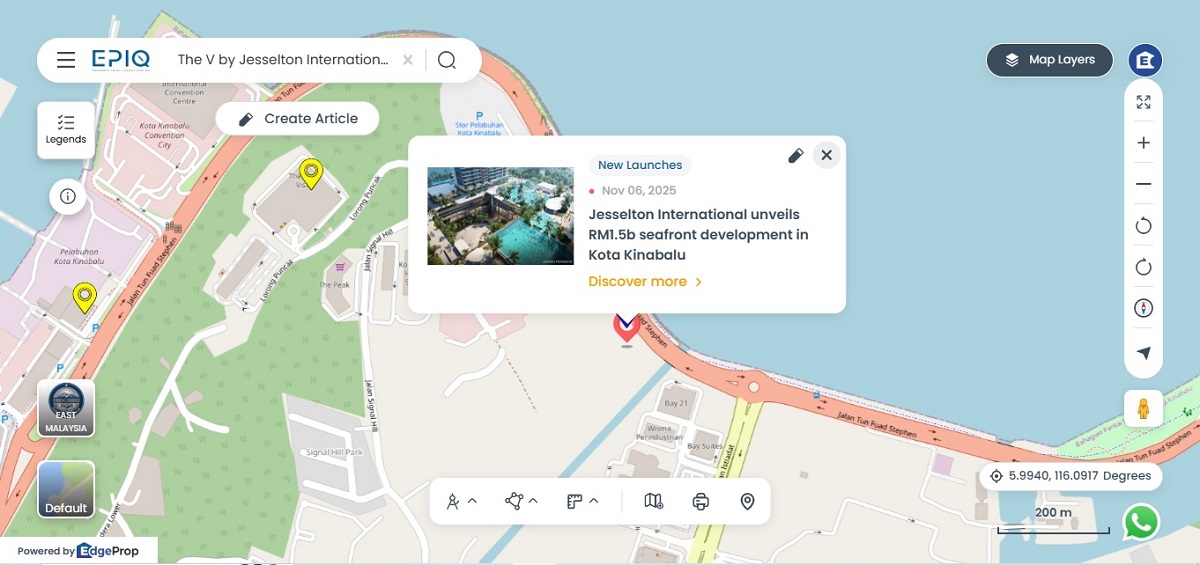Open the hamburger menu beside EPIQ logo
The height and width of the screenshot is (565, 1200).
point(66,60)
